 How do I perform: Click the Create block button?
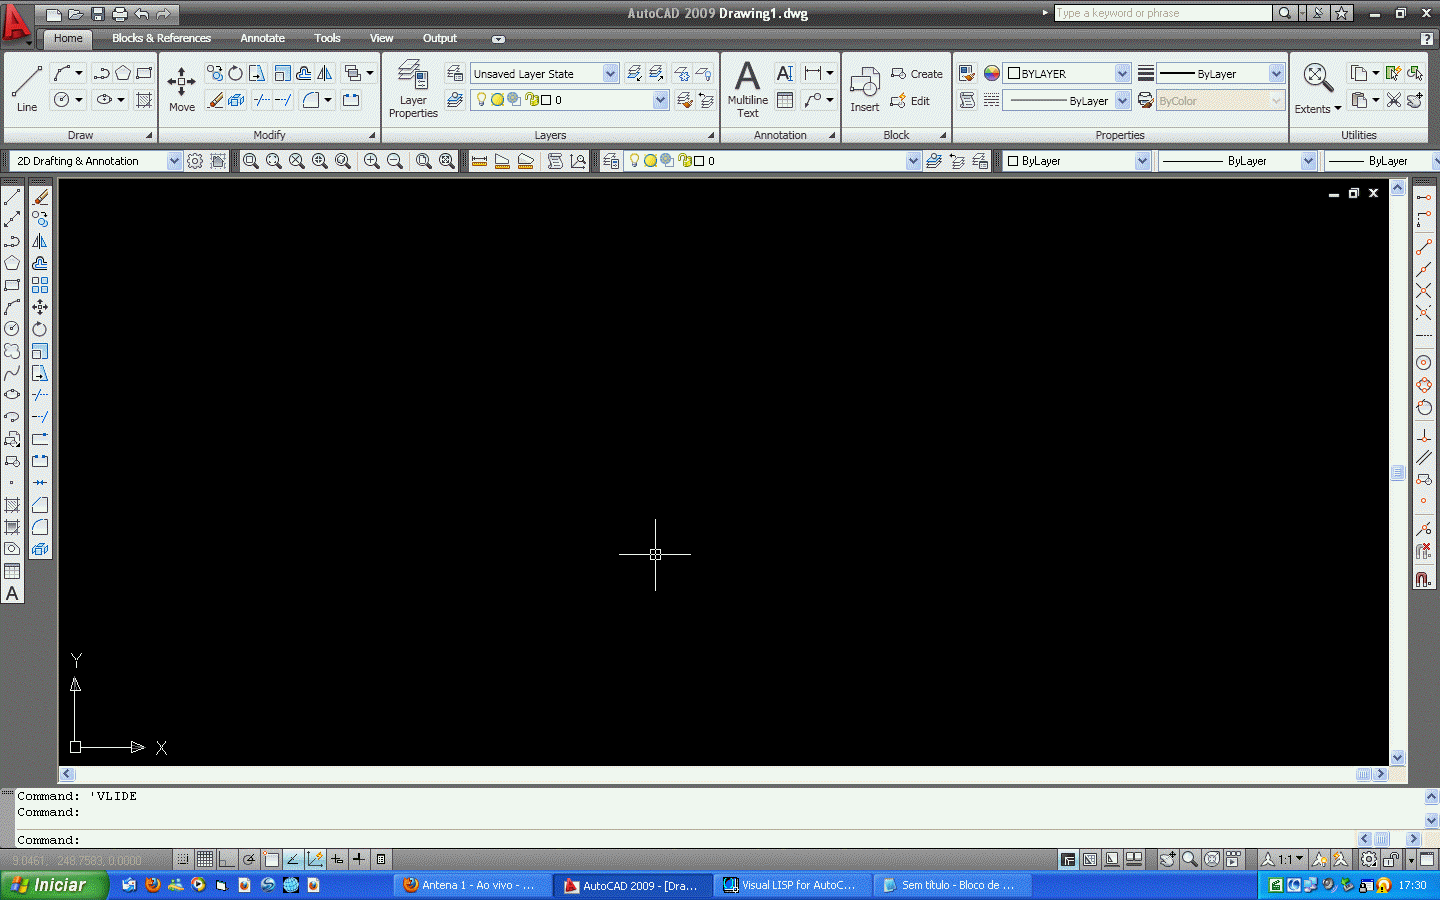(x=917, y=74)
